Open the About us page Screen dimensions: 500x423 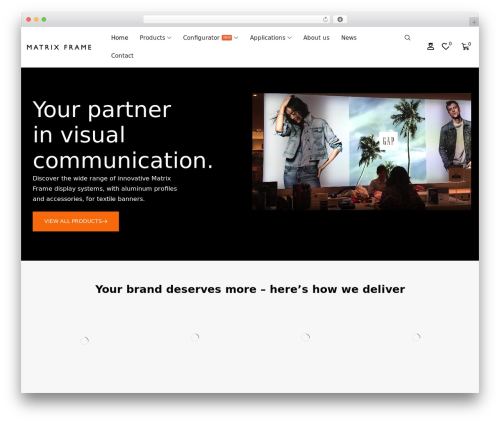click(x=316, y=38)
